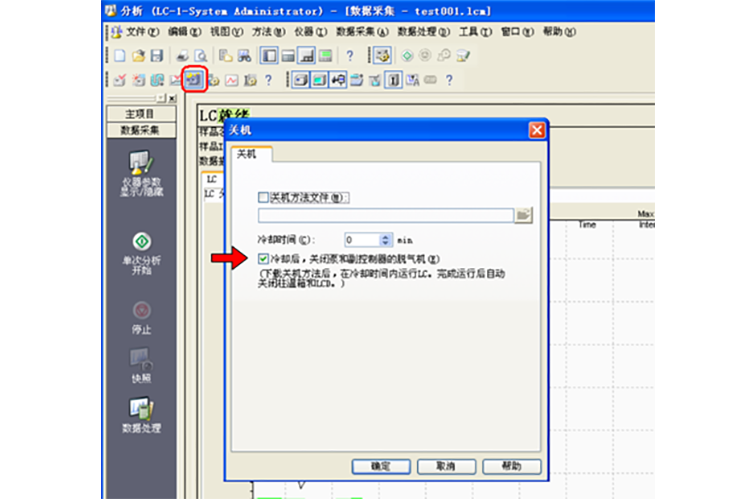Toggle 冷却后关闭泵和控制器 checkbox
Viewport: 756px width, 499px height.
[263, 259]
